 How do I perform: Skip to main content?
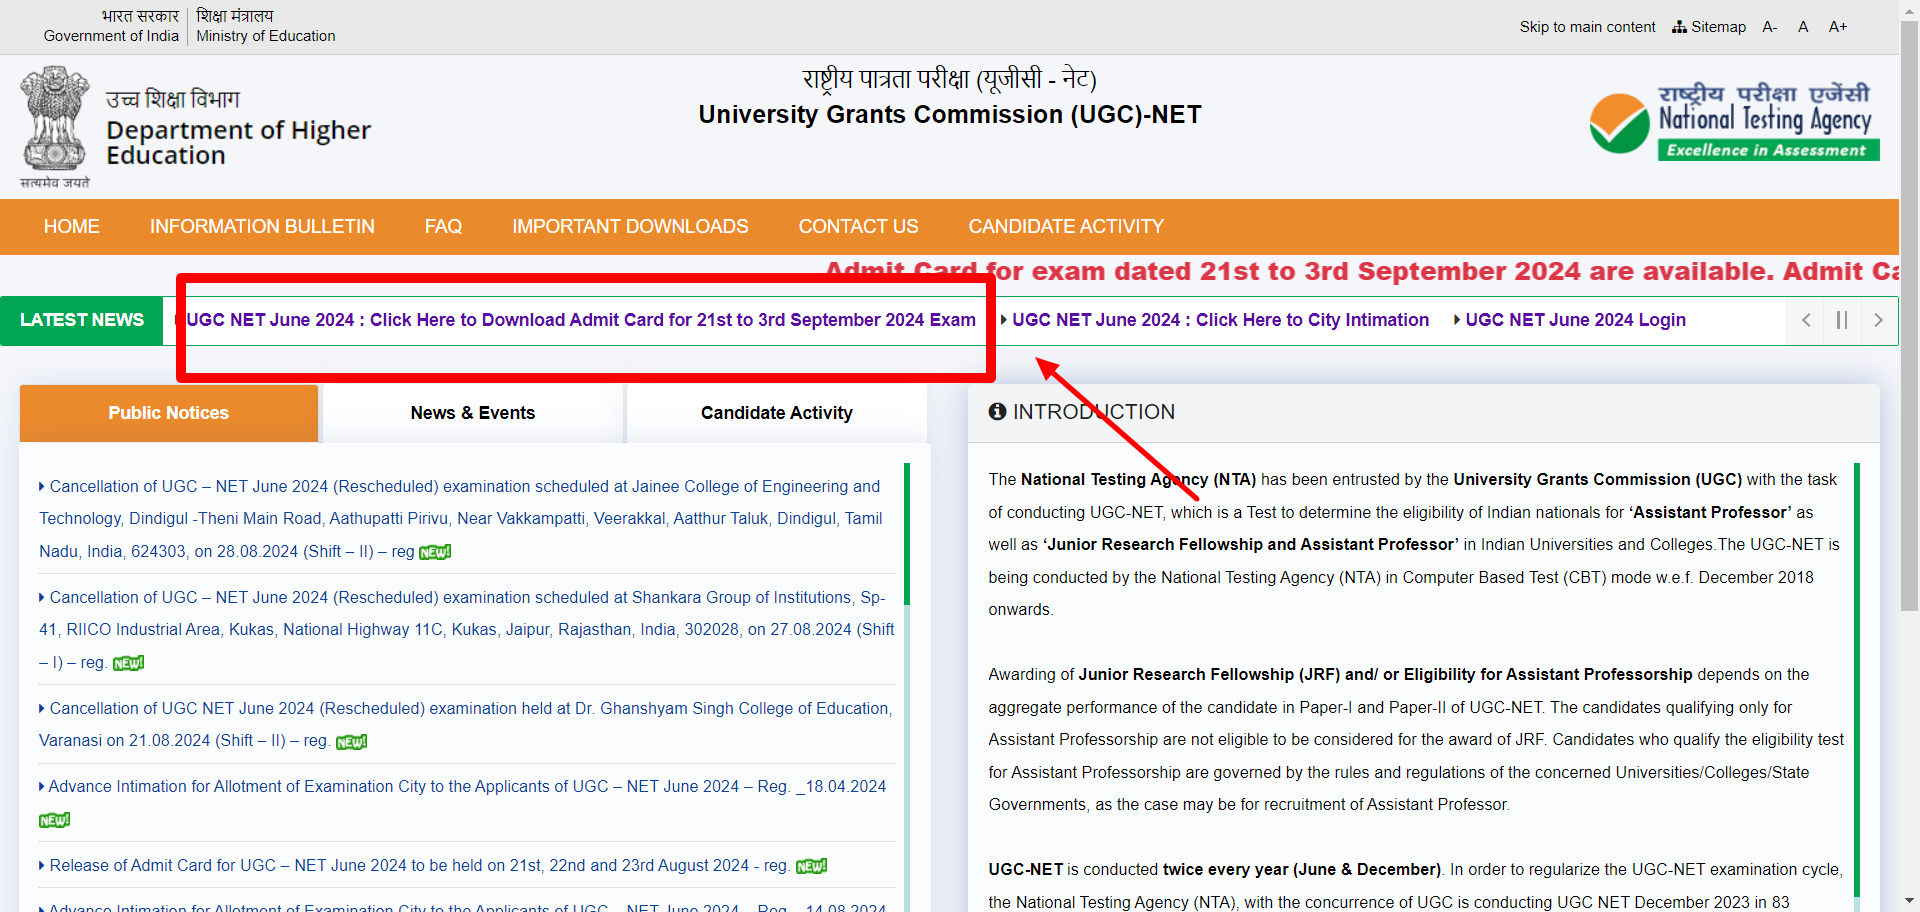pyautogui.click(x=1587, y=27)
